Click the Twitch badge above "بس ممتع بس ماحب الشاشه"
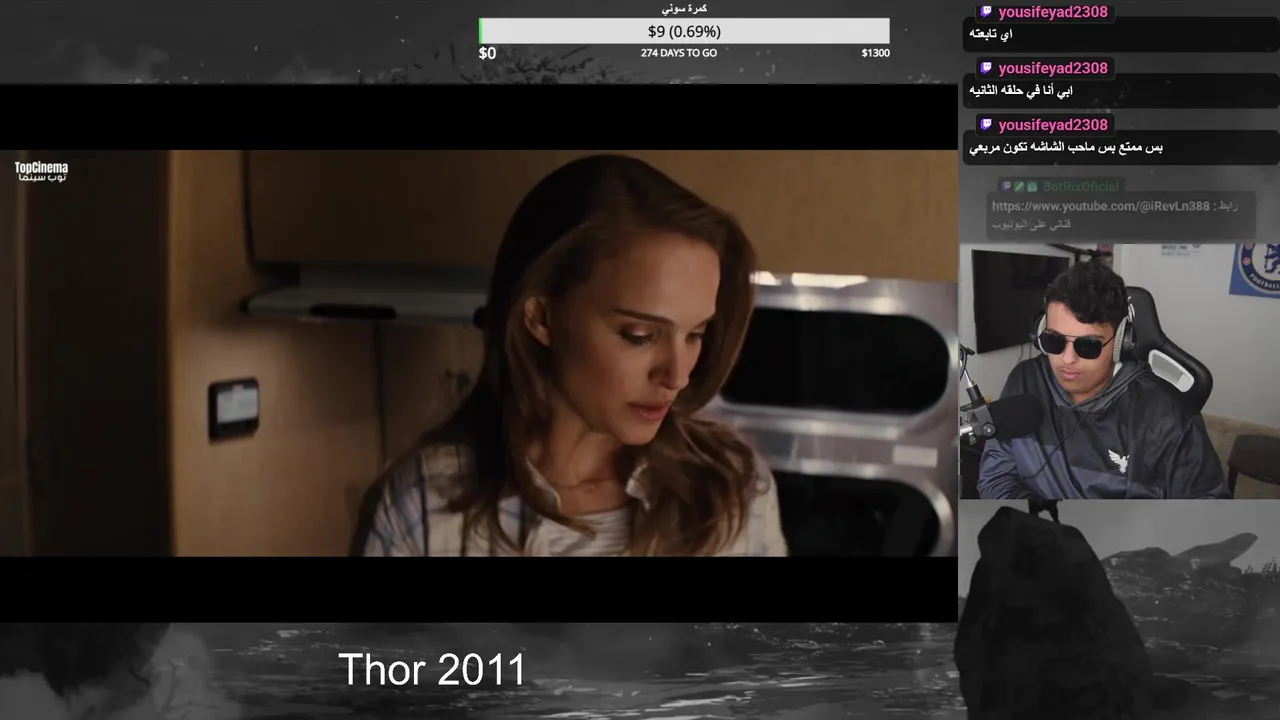Viewport: 1280px width, 720px height. point(986,125)
